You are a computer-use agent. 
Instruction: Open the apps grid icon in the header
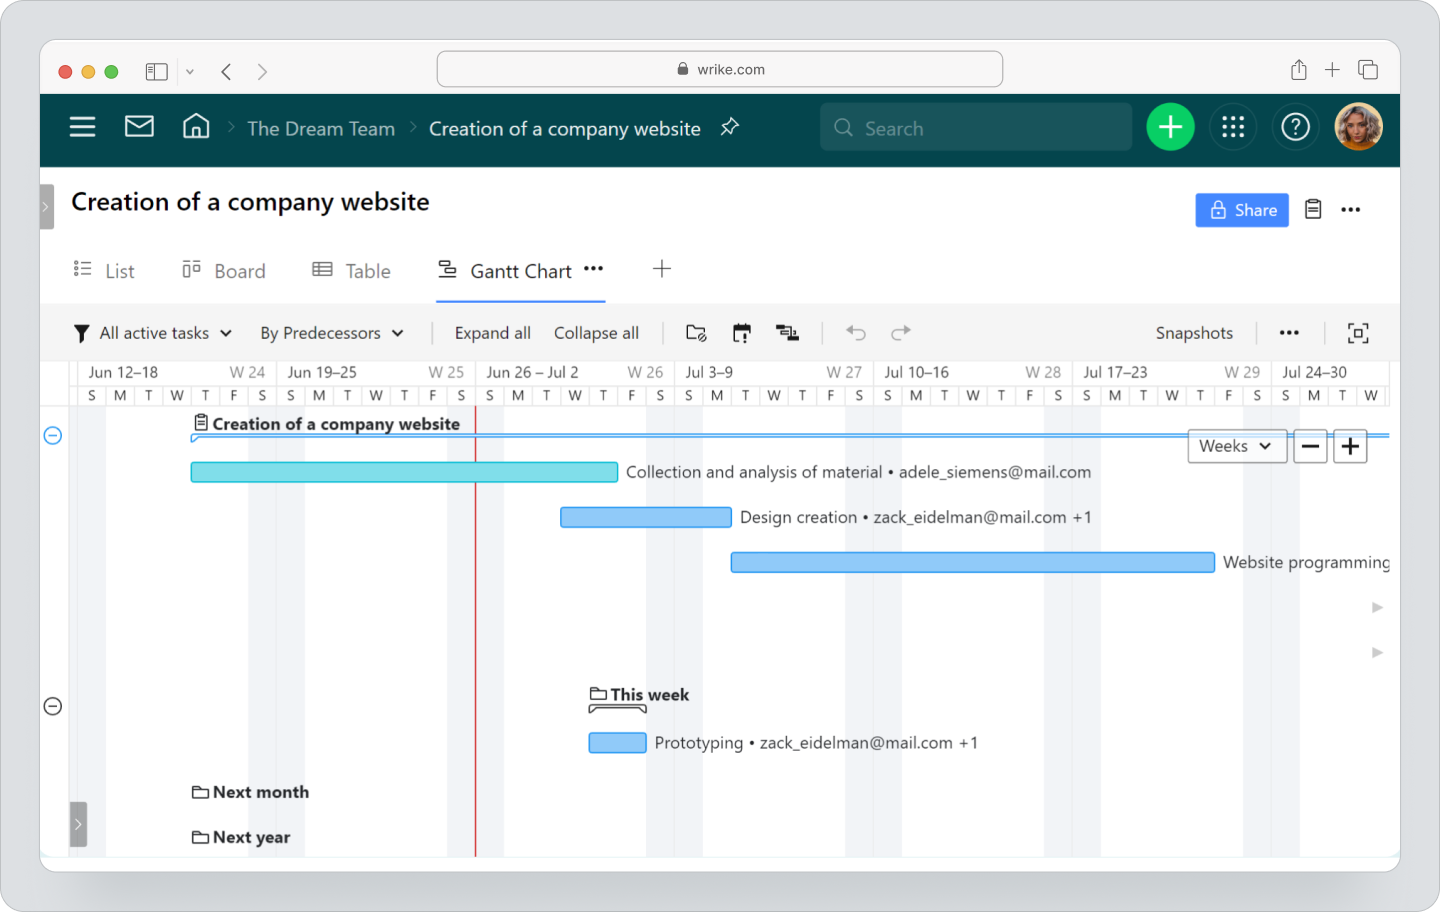(1233, 127)
